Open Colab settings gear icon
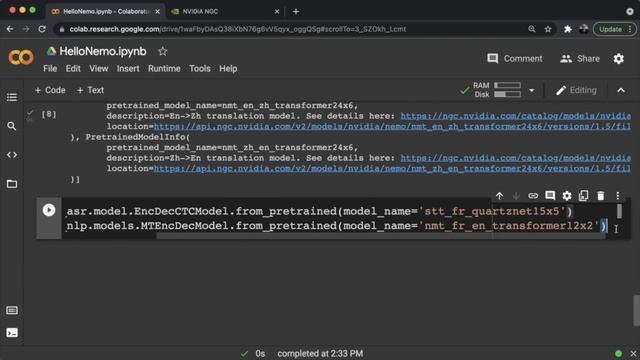The height and width of the screenshot is (360, 640). coord(619,59)
